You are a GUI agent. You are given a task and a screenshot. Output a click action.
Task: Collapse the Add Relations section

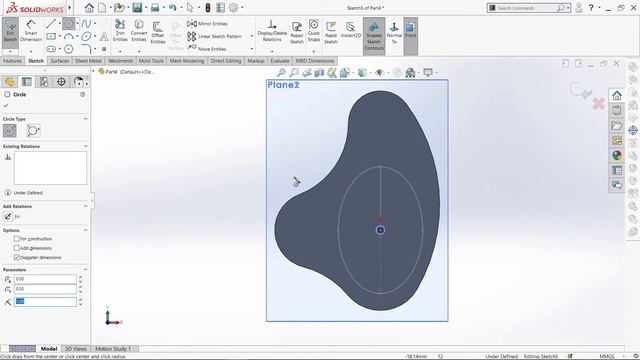pyautogui.click(x=85, y=206)
